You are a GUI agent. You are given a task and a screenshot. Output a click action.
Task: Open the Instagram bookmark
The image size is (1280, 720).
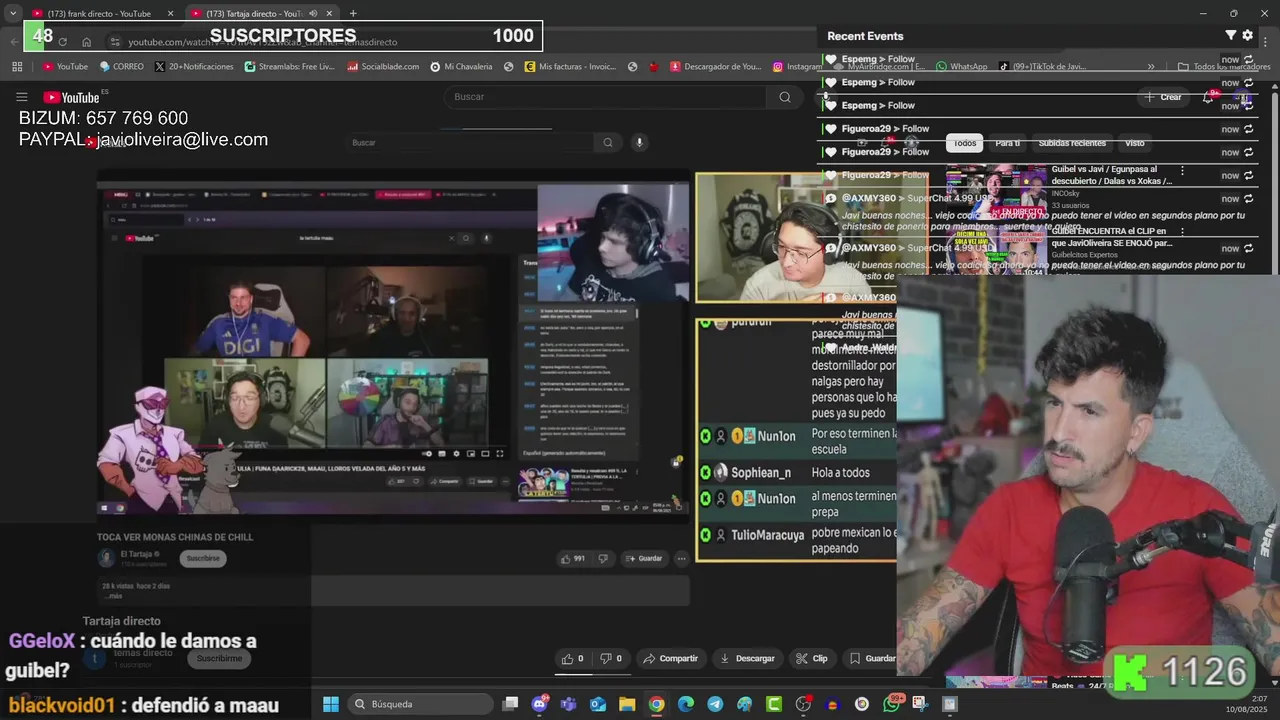797,67
